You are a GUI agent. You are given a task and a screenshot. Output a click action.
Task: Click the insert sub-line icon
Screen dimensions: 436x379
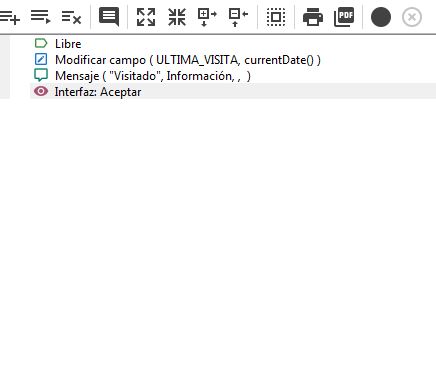click(x=40, y=17)
